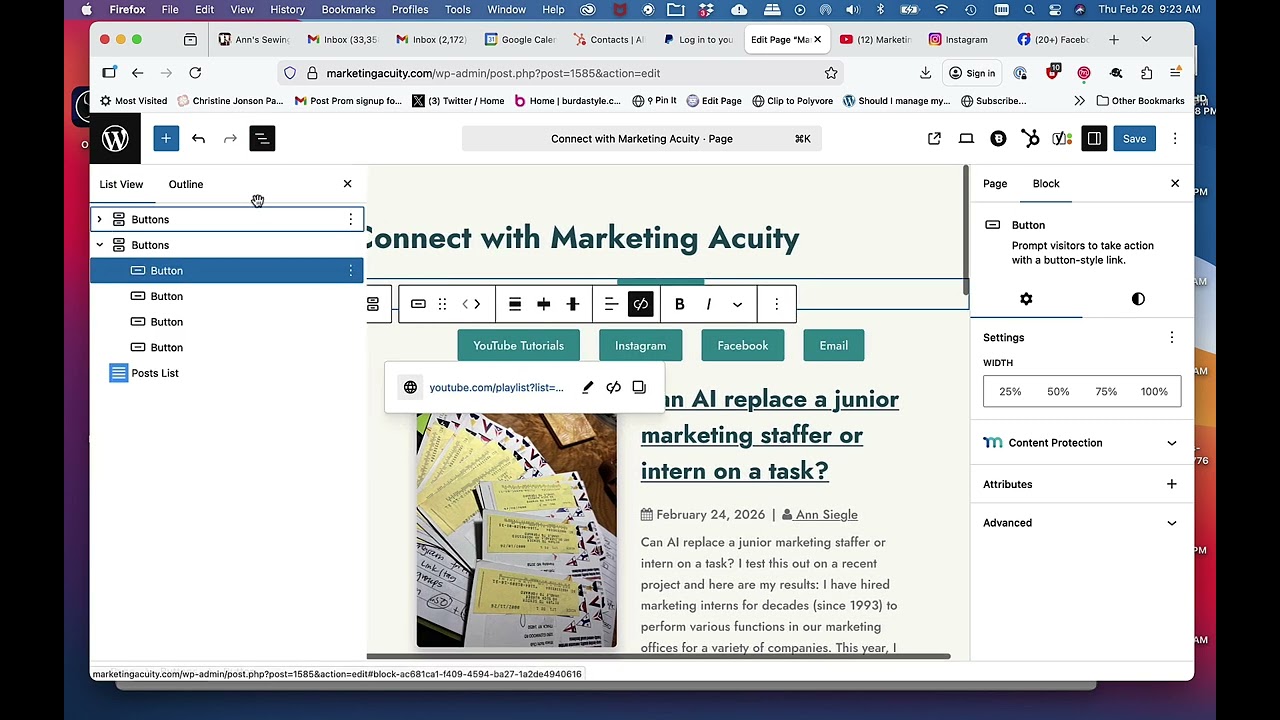The image size is (1280, 720).
Task: Set button width to 75%
Action: pyautogui.click(x=1106, y=392)
